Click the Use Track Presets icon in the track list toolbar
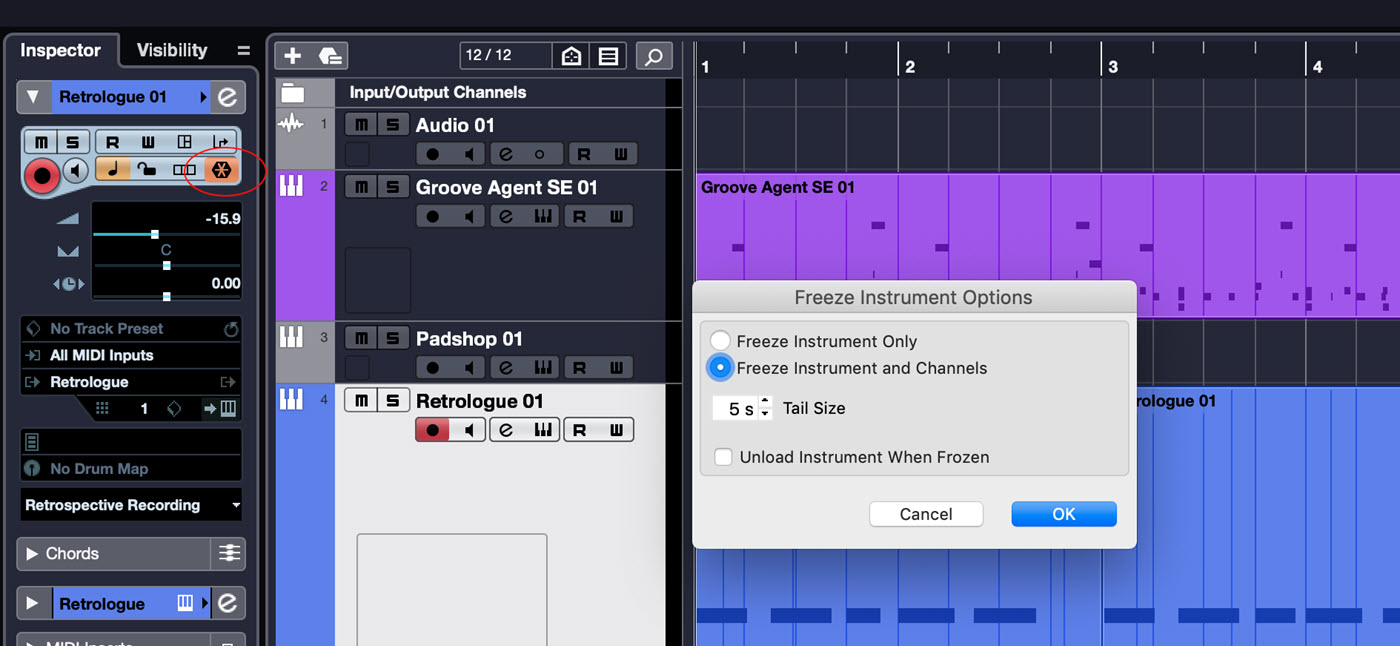1400x646 pixels. [x=331, y=56]
